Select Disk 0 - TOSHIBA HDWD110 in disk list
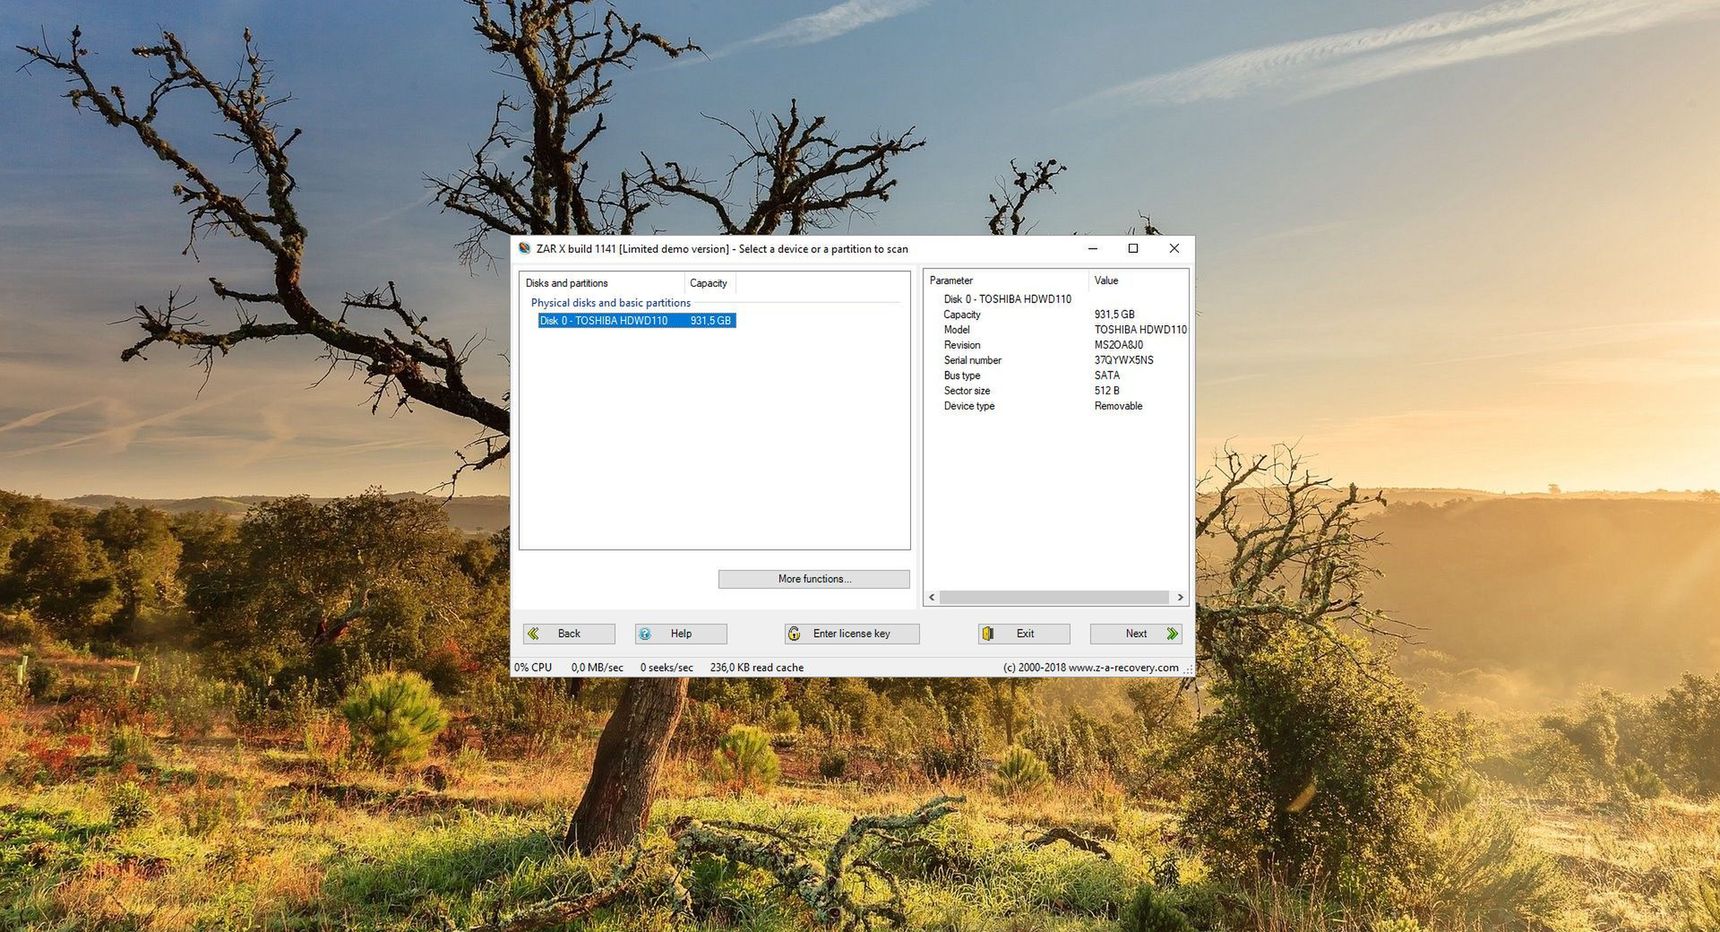 pyautogui.click(x=637, y=321)
